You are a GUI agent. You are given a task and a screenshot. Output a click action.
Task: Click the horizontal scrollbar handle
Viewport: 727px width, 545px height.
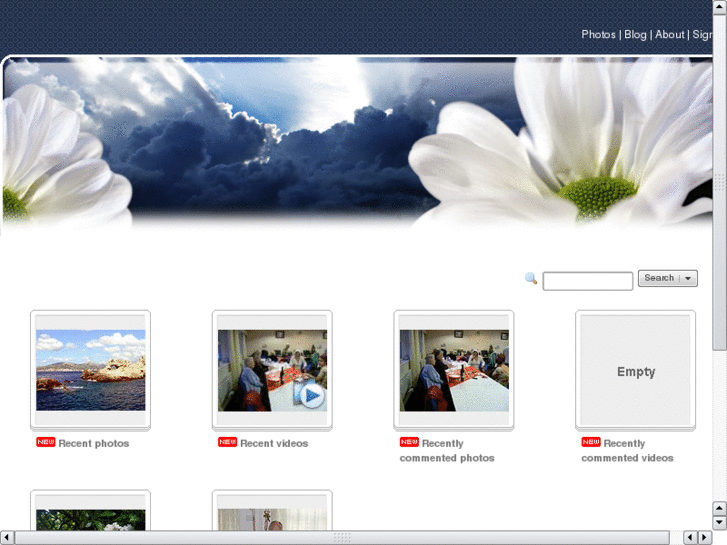(342, 538)
